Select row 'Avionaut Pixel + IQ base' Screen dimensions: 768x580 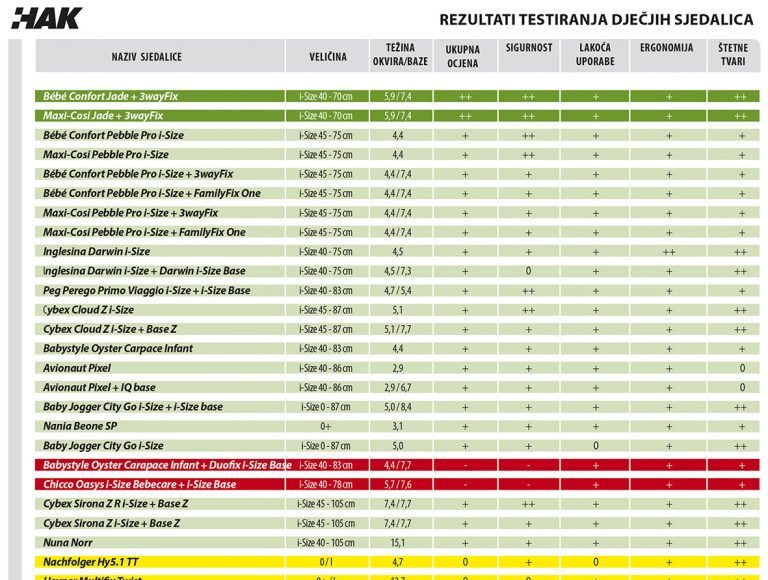[397, 387]
